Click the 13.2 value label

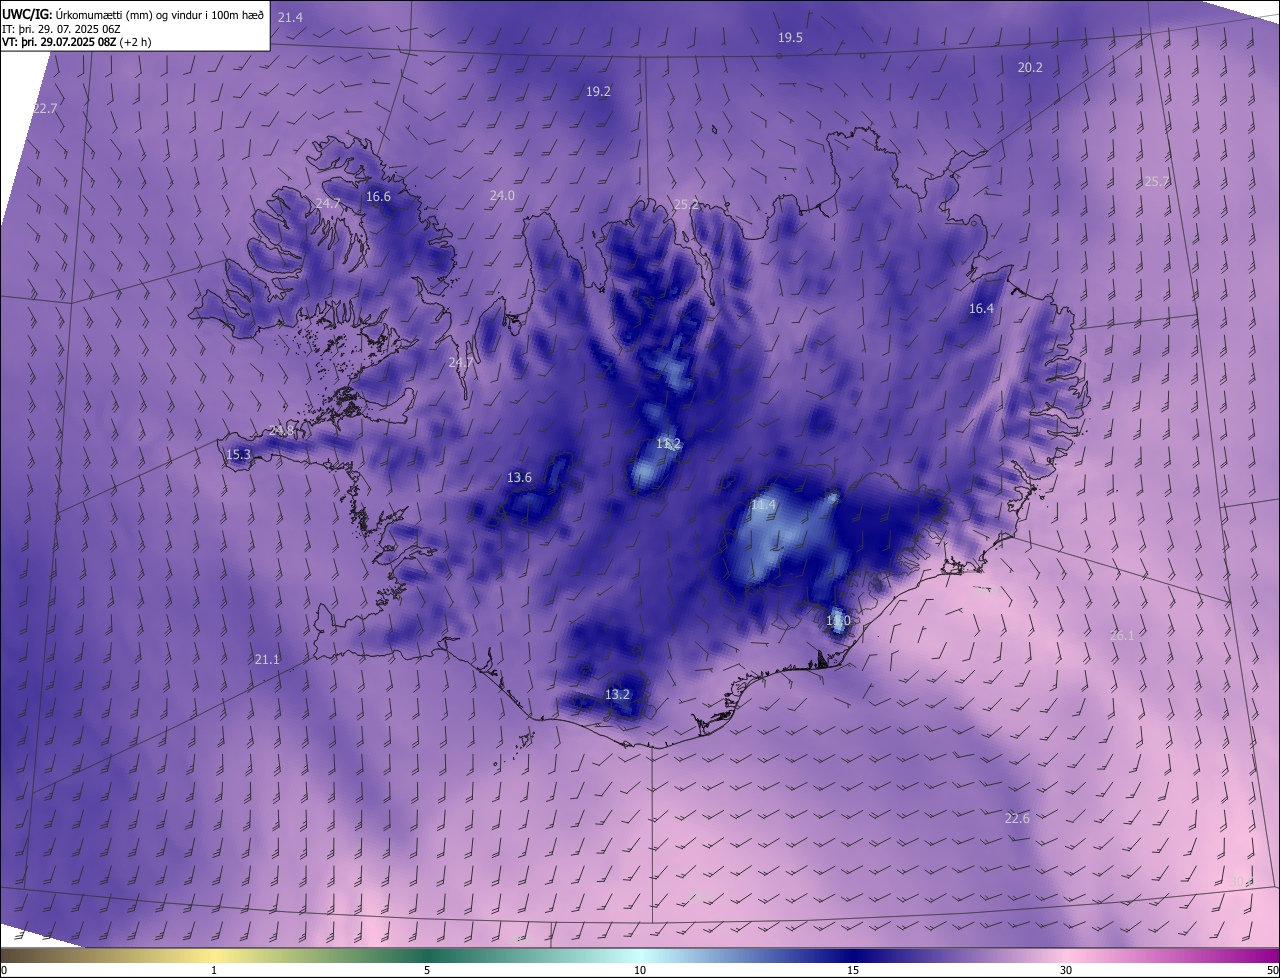(x=617, y=694)
